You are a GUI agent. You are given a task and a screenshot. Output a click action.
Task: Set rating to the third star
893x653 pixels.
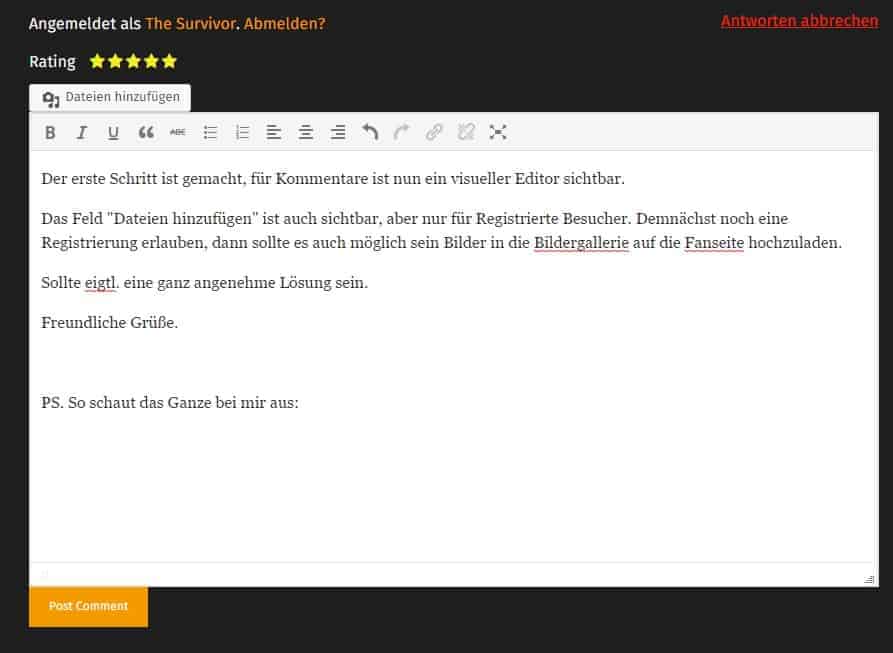click(133, 61)
